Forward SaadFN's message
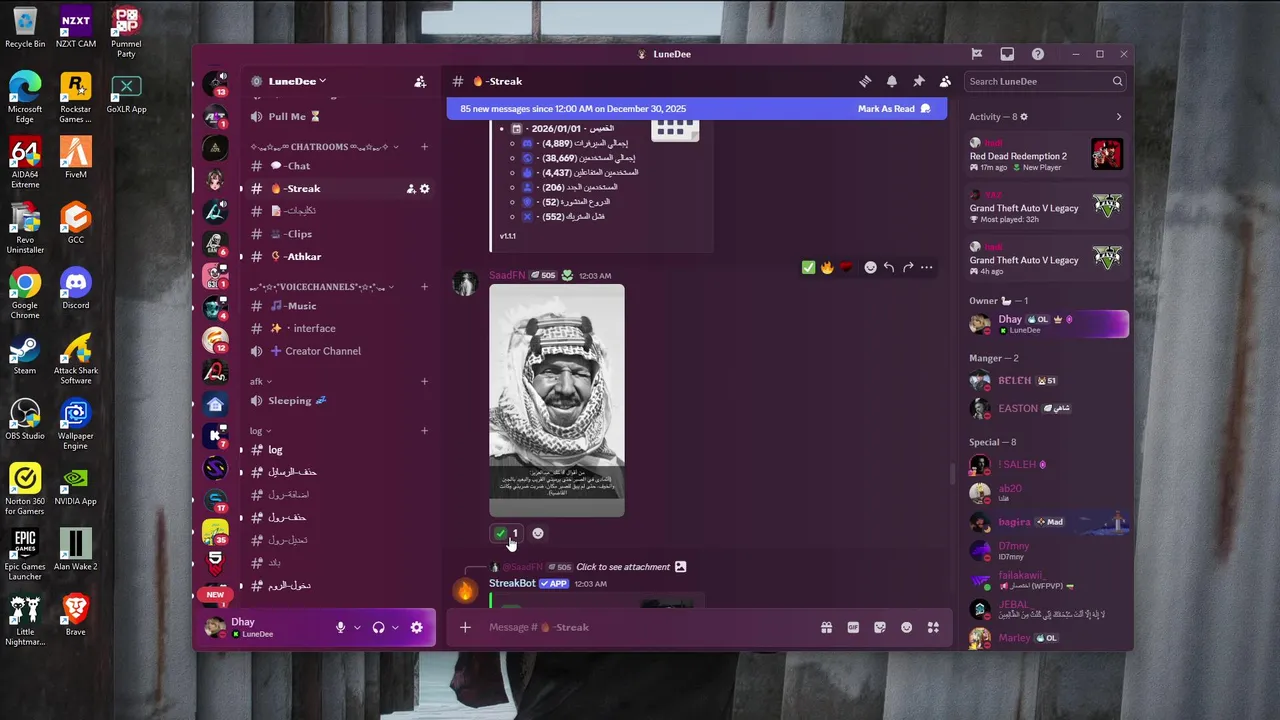 pos(908,267)
